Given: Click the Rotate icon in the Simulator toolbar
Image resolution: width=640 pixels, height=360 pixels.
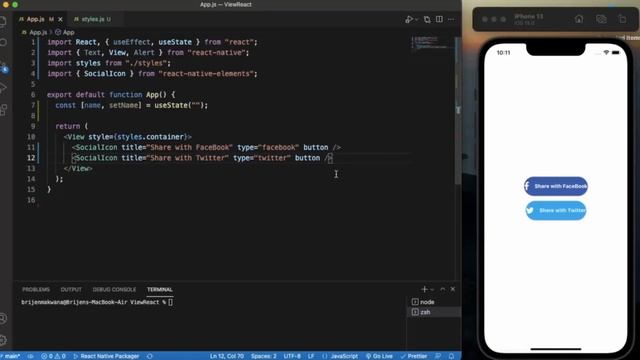Looking at the screenshot, I should pyautogui.click(x=622, y=19).
